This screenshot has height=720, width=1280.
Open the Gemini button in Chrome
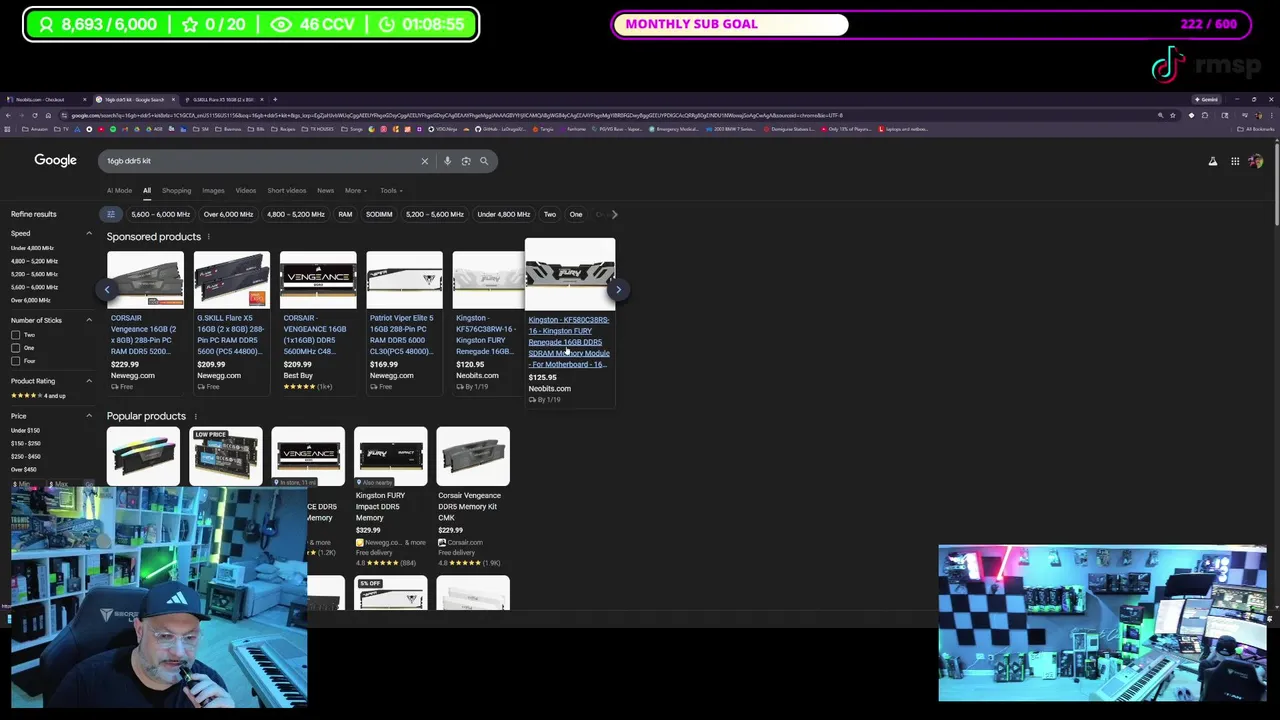1206,99
